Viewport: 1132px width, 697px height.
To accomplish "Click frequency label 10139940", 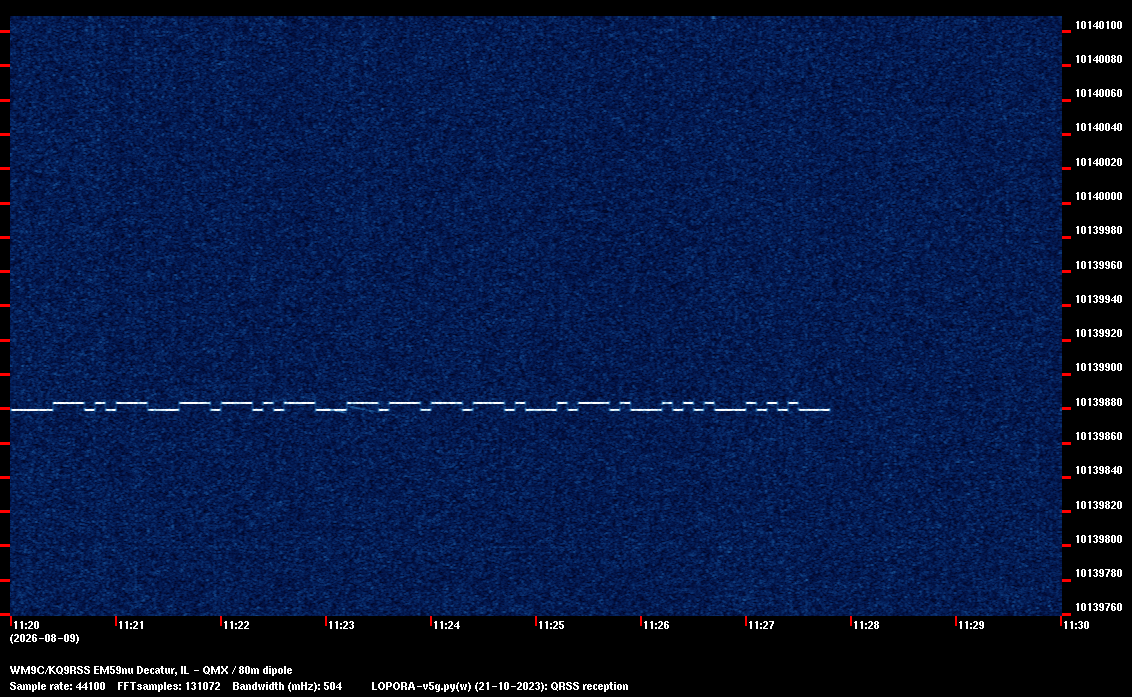I will point(1099,299).
